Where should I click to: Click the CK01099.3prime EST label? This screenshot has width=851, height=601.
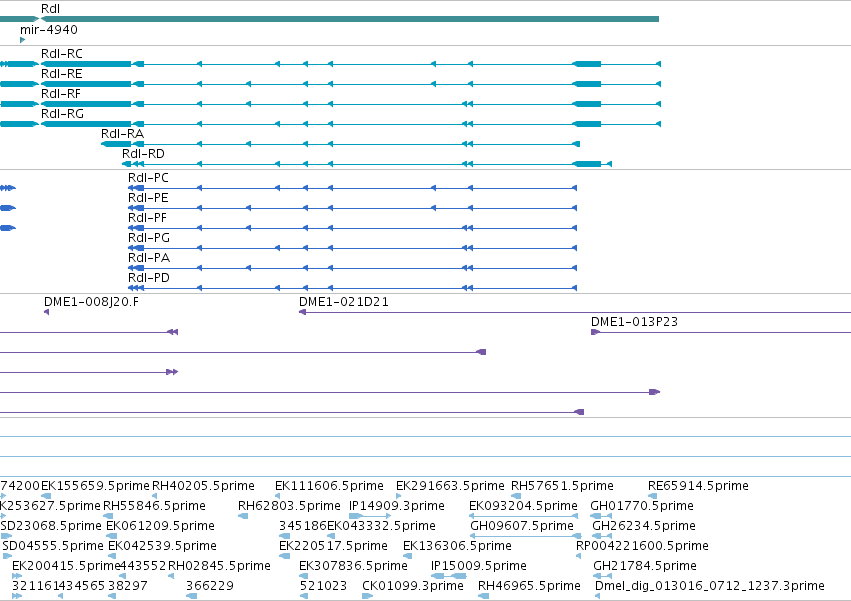pyautogui.click(x=413, y=586)
